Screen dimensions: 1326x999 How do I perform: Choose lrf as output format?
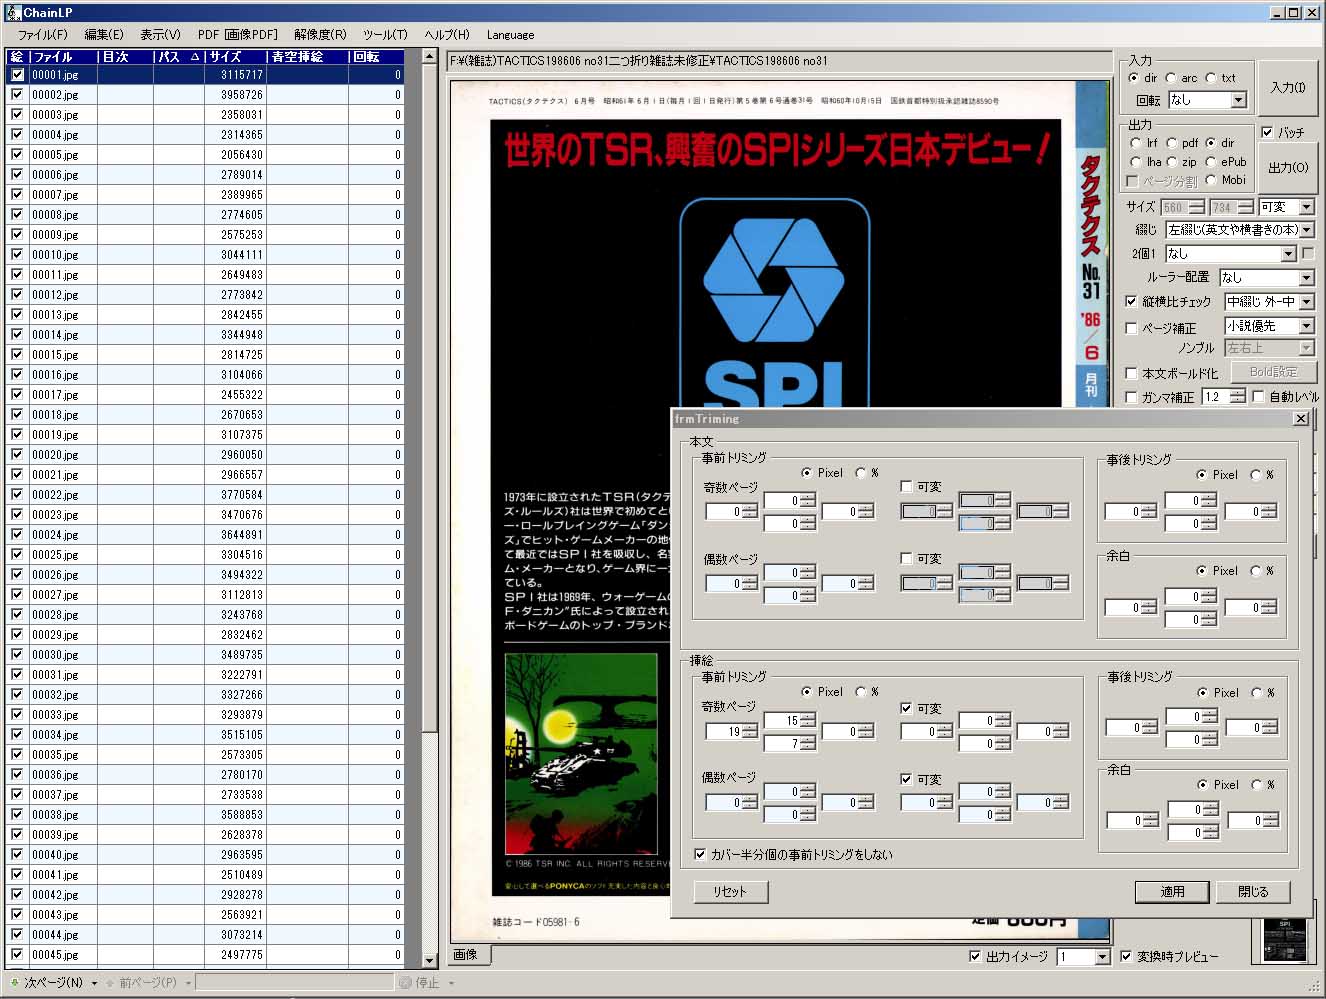click(x=1135, y=143)
